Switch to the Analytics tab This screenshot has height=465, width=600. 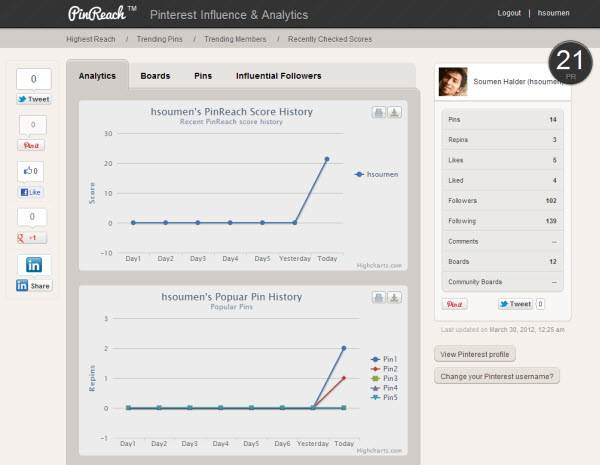[97, 76]
